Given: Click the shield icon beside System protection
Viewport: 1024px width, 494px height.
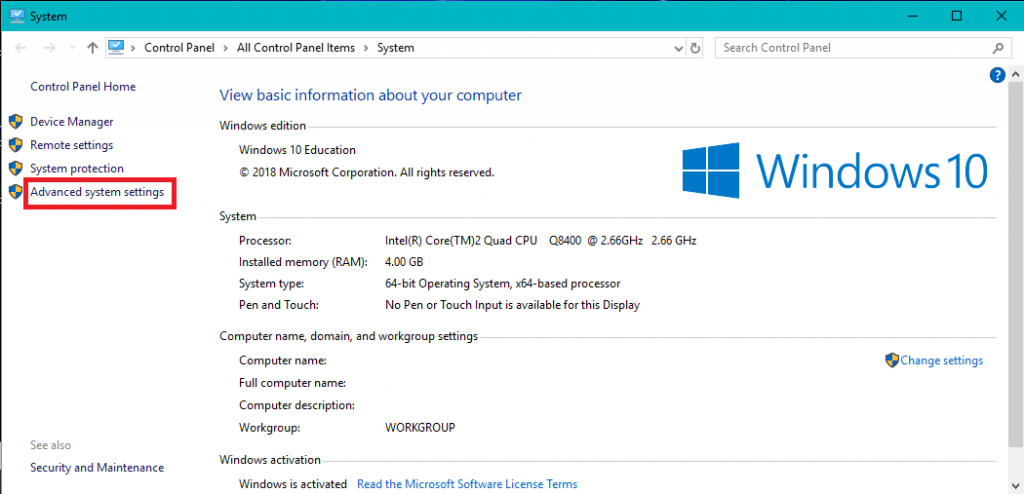Looking at the screenshot, I should click(x=16, y=169).
